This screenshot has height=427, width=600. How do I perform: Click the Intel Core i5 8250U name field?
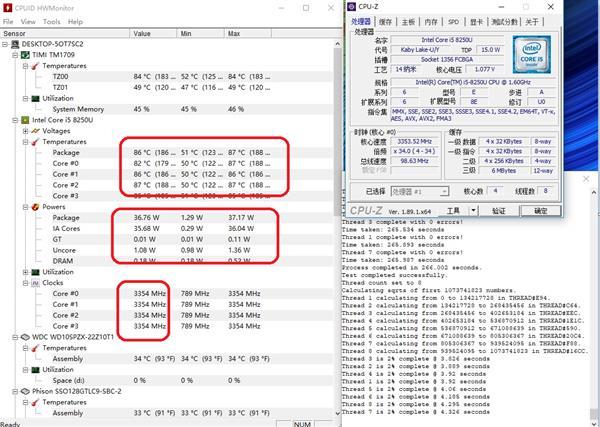point(447,40)
